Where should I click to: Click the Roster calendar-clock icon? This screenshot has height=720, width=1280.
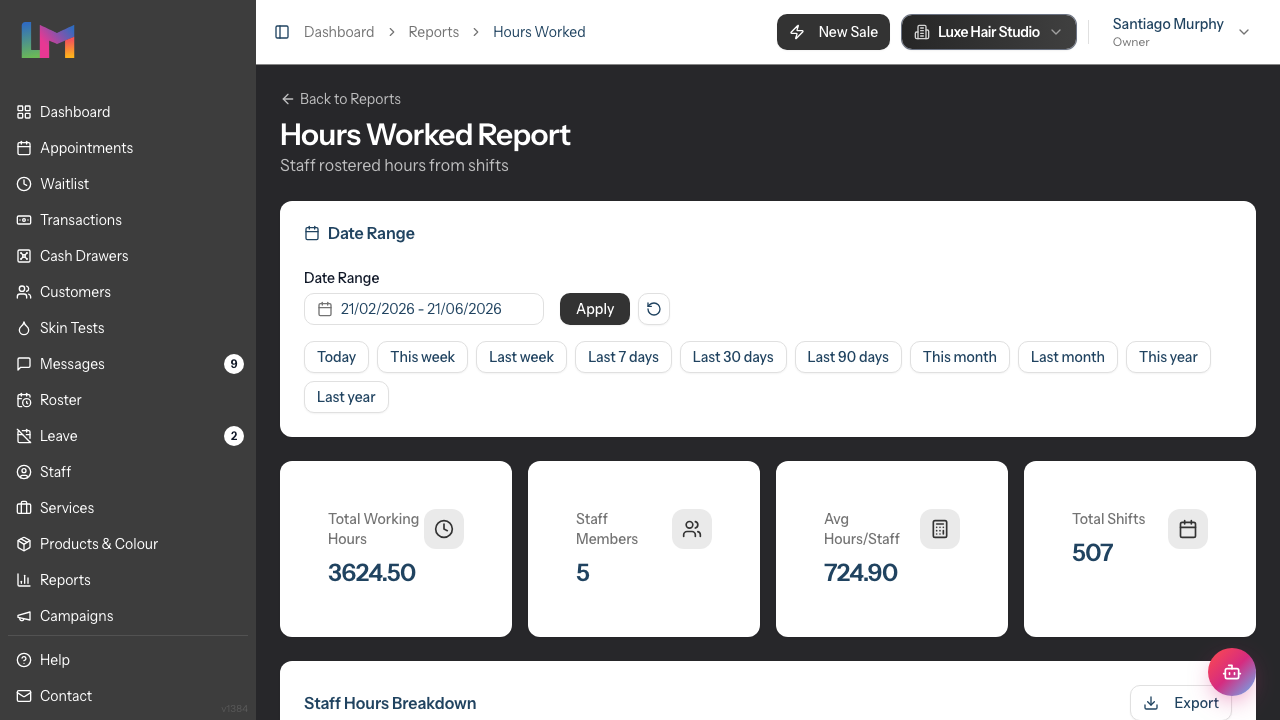point(24,400)
